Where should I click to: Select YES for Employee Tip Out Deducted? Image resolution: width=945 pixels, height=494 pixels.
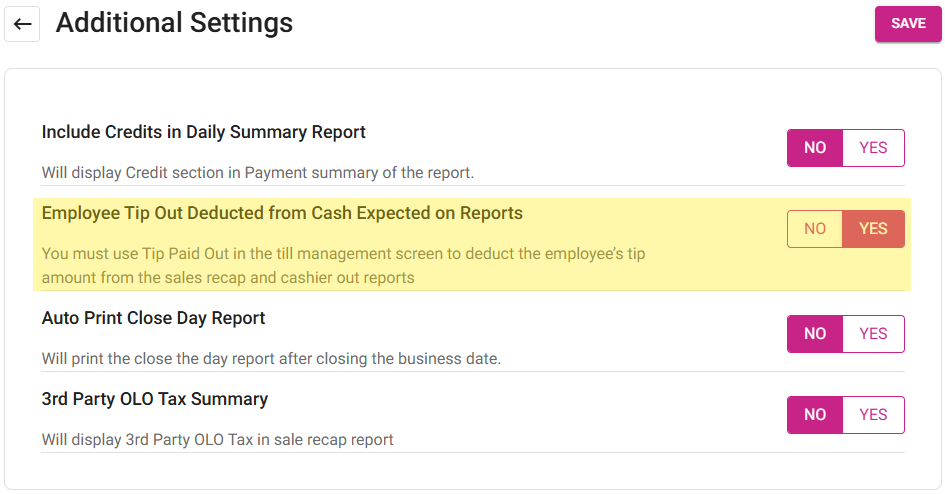coord(873,229)
